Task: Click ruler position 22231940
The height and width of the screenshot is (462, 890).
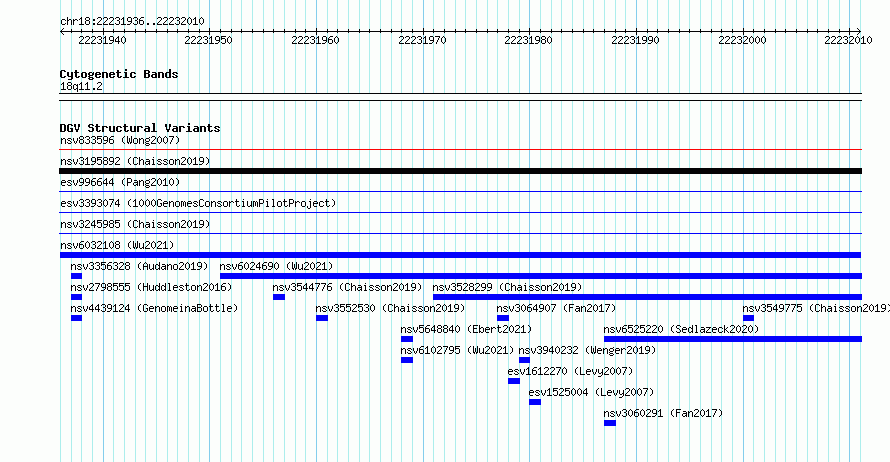Action: pos(102,40)
